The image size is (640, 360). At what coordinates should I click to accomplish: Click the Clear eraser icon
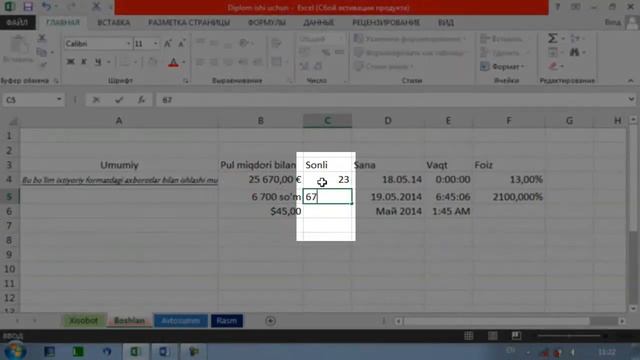(x=553, y=66)
